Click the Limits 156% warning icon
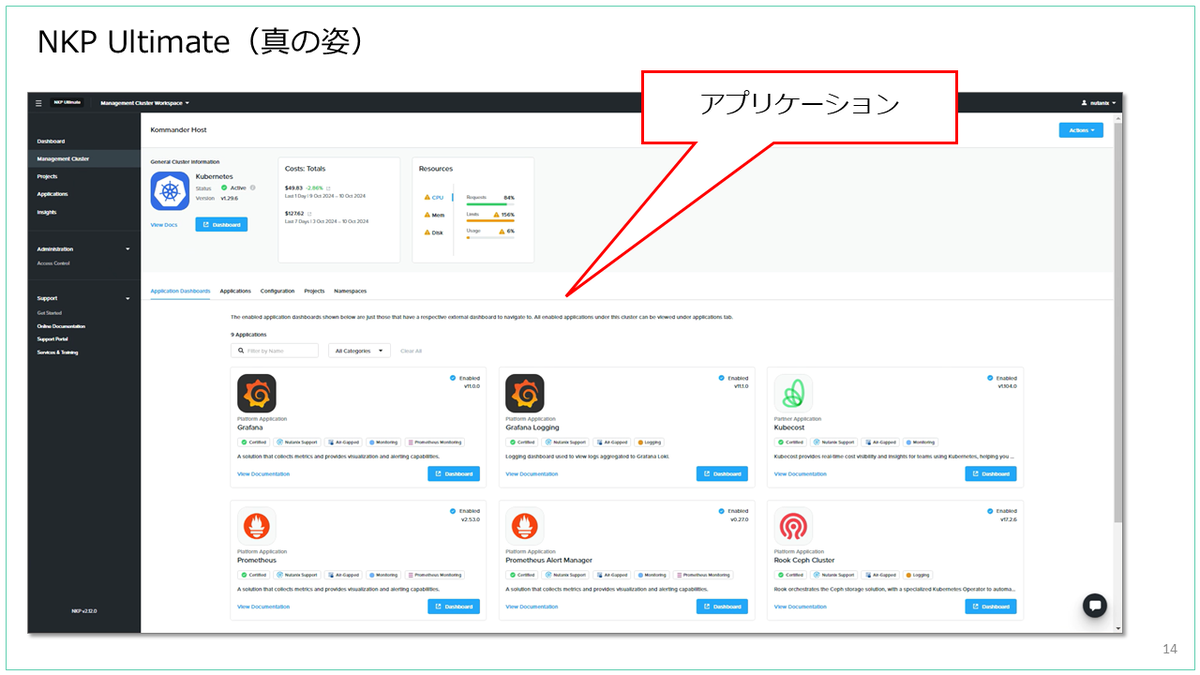This screenshot has height=675, width=1200. [x=496, y=214]
